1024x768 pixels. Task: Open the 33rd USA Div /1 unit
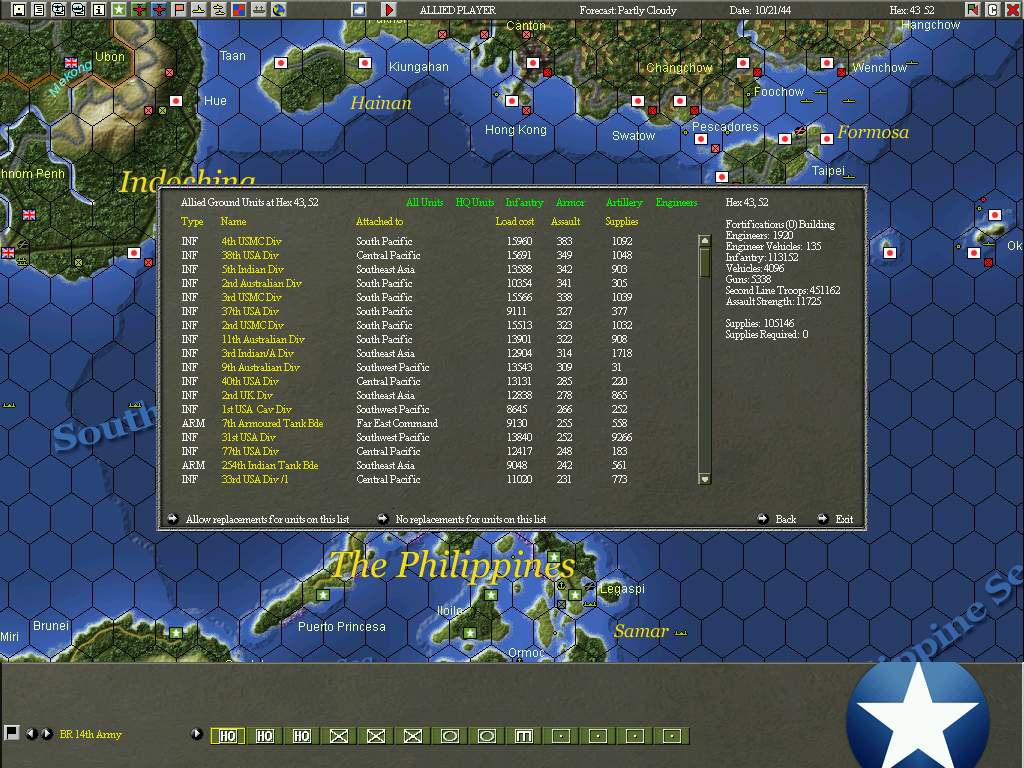(x=255, y=479)
